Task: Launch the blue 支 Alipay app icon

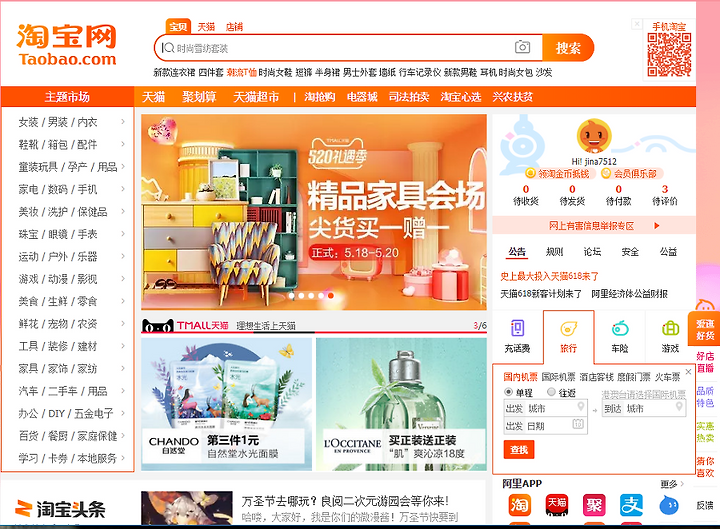Action: coord(631,505)
